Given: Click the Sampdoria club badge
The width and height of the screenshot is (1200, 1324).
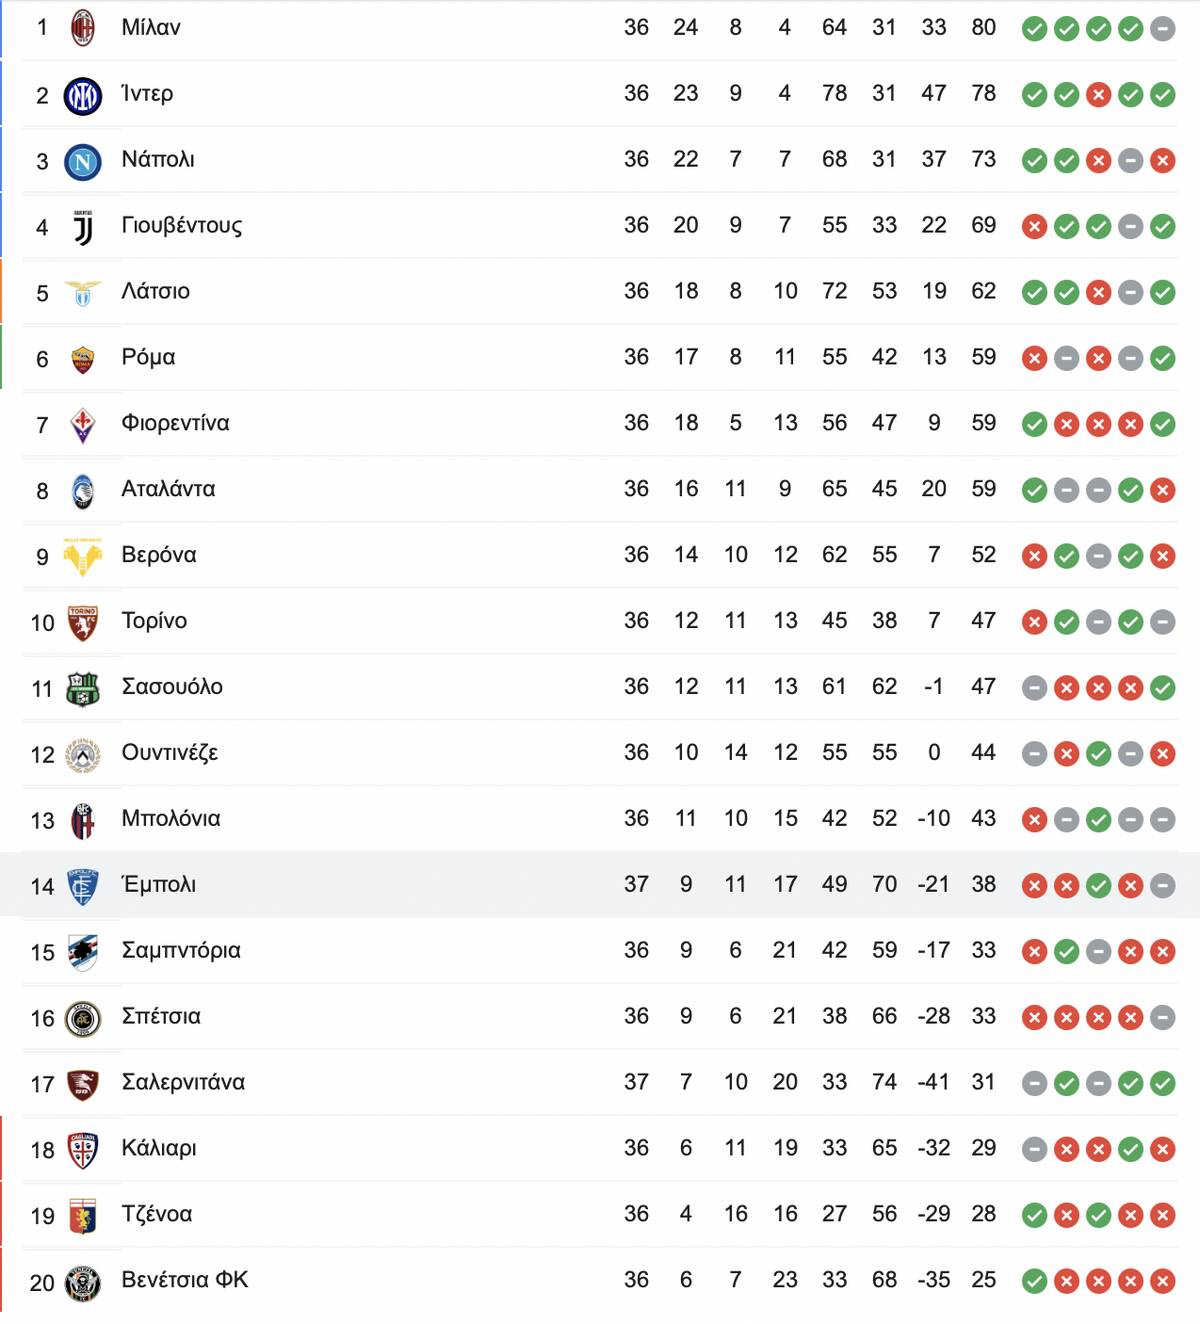Looking at the screenshot, I should (x=83, y=952).
